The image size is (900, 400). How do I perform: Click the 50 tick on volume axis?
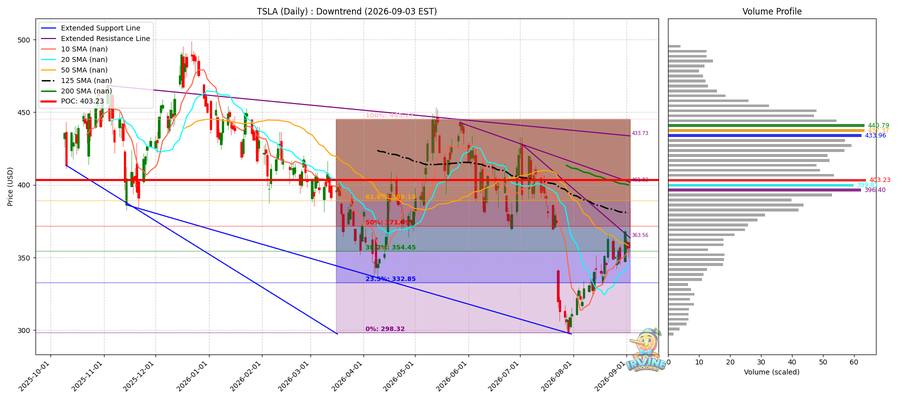(823, 362)
